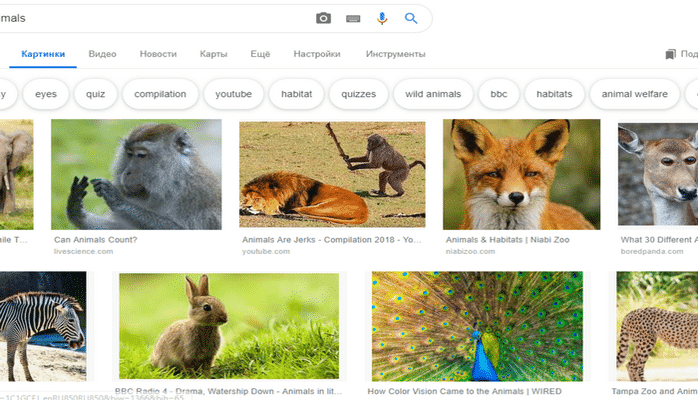The width and height of the screenshot is (698, 400).
Task: Select the compilation filter chip
Action: 160,94
